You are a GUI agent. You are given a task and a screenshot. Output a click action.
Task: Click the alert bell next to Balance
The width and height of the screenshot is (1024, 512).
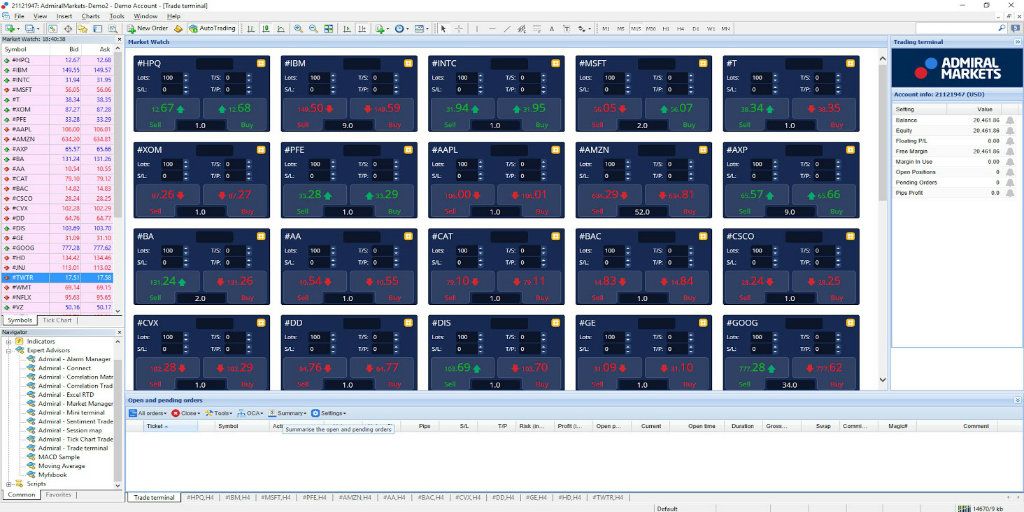point(1010,120)
